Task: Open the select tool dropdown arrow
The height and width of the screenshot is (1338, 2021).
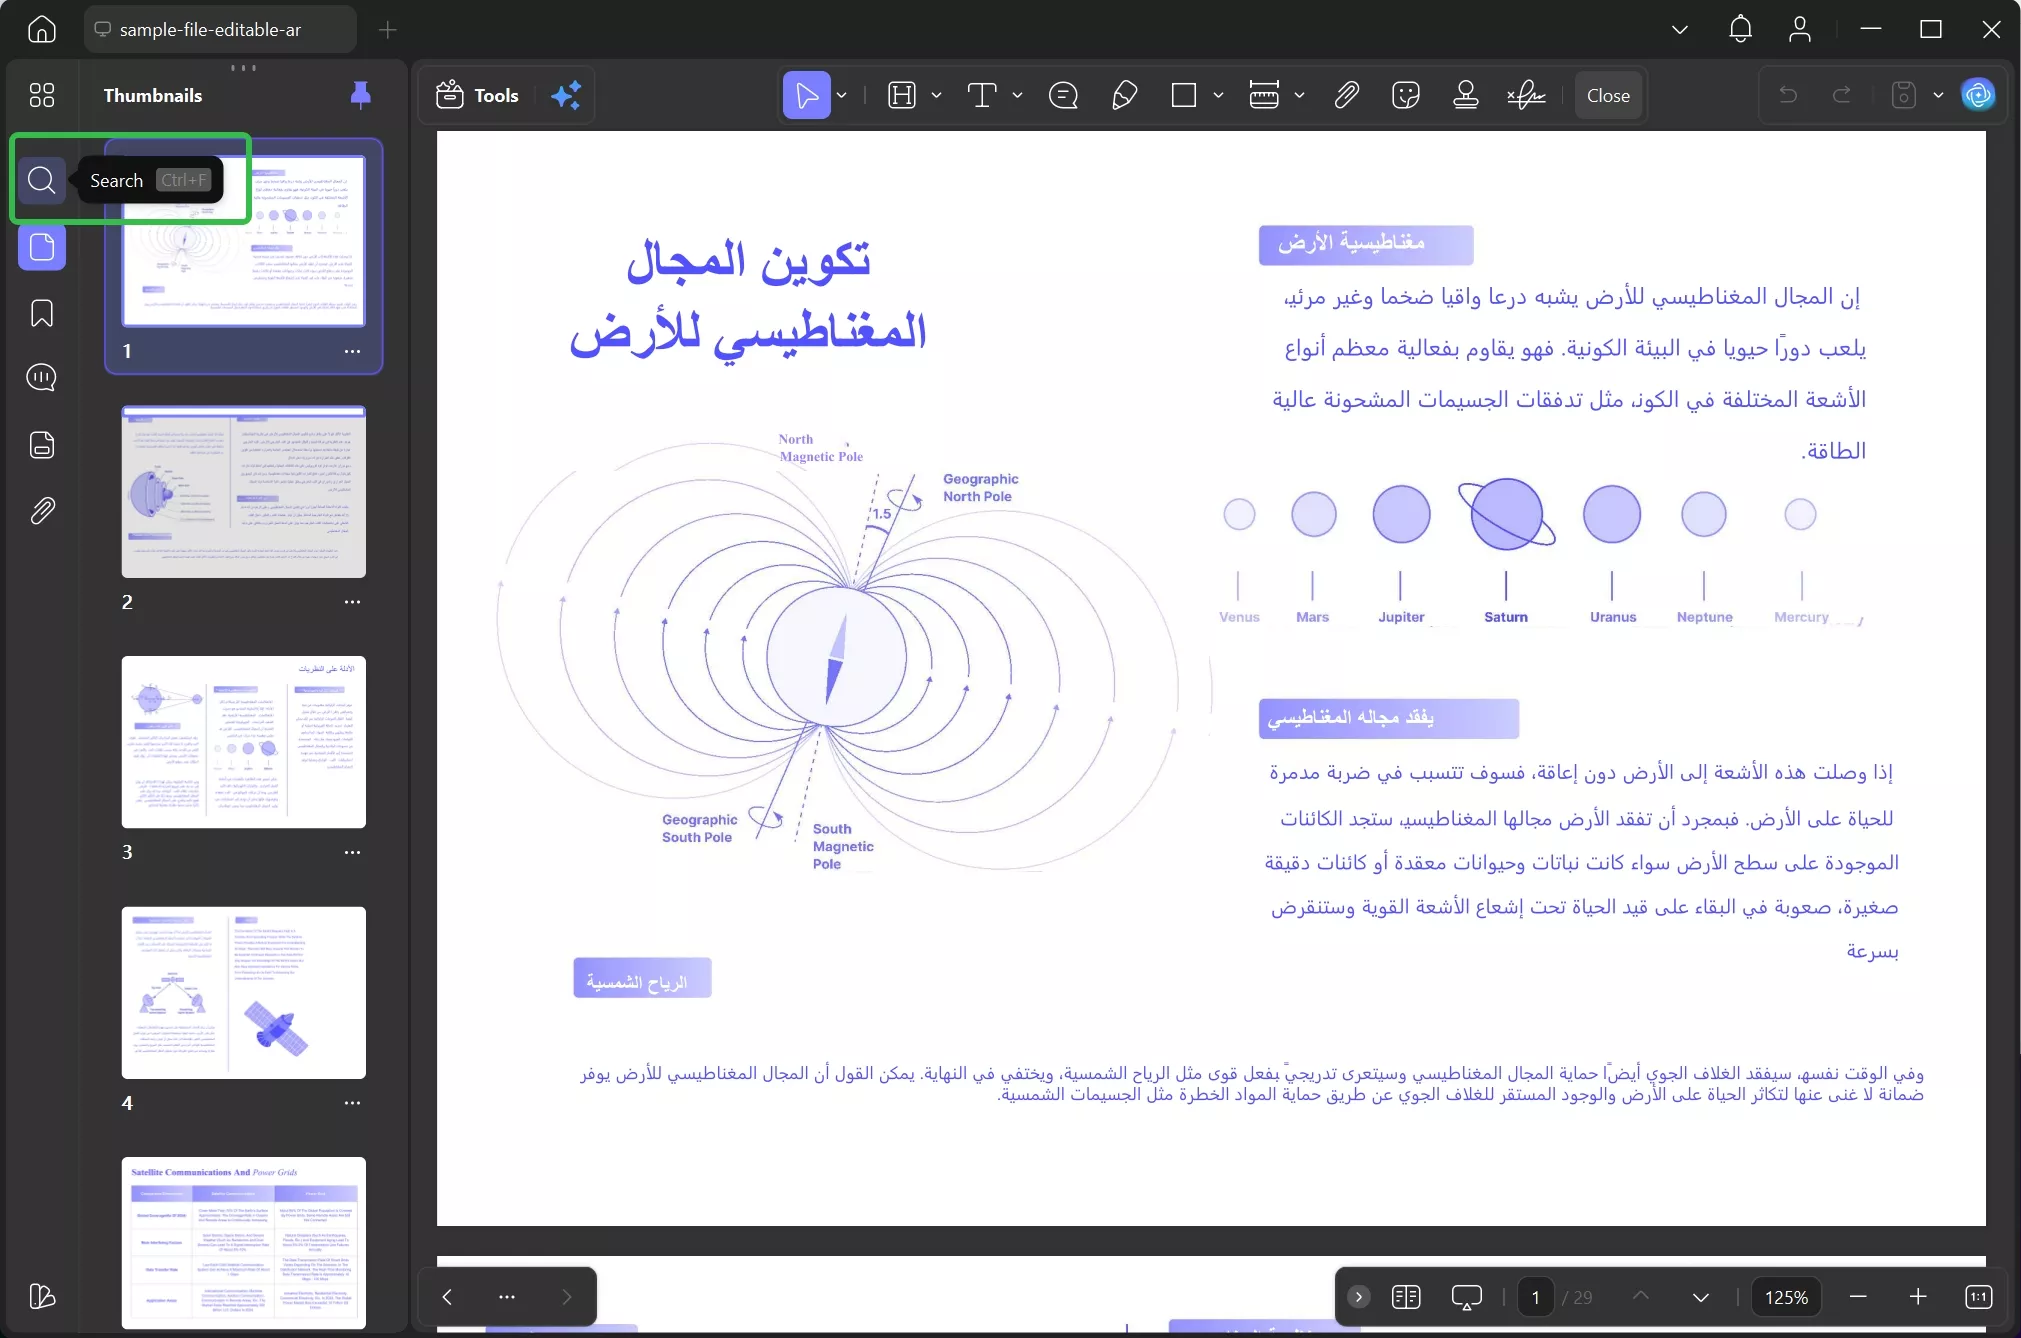Action: point(841,95)
